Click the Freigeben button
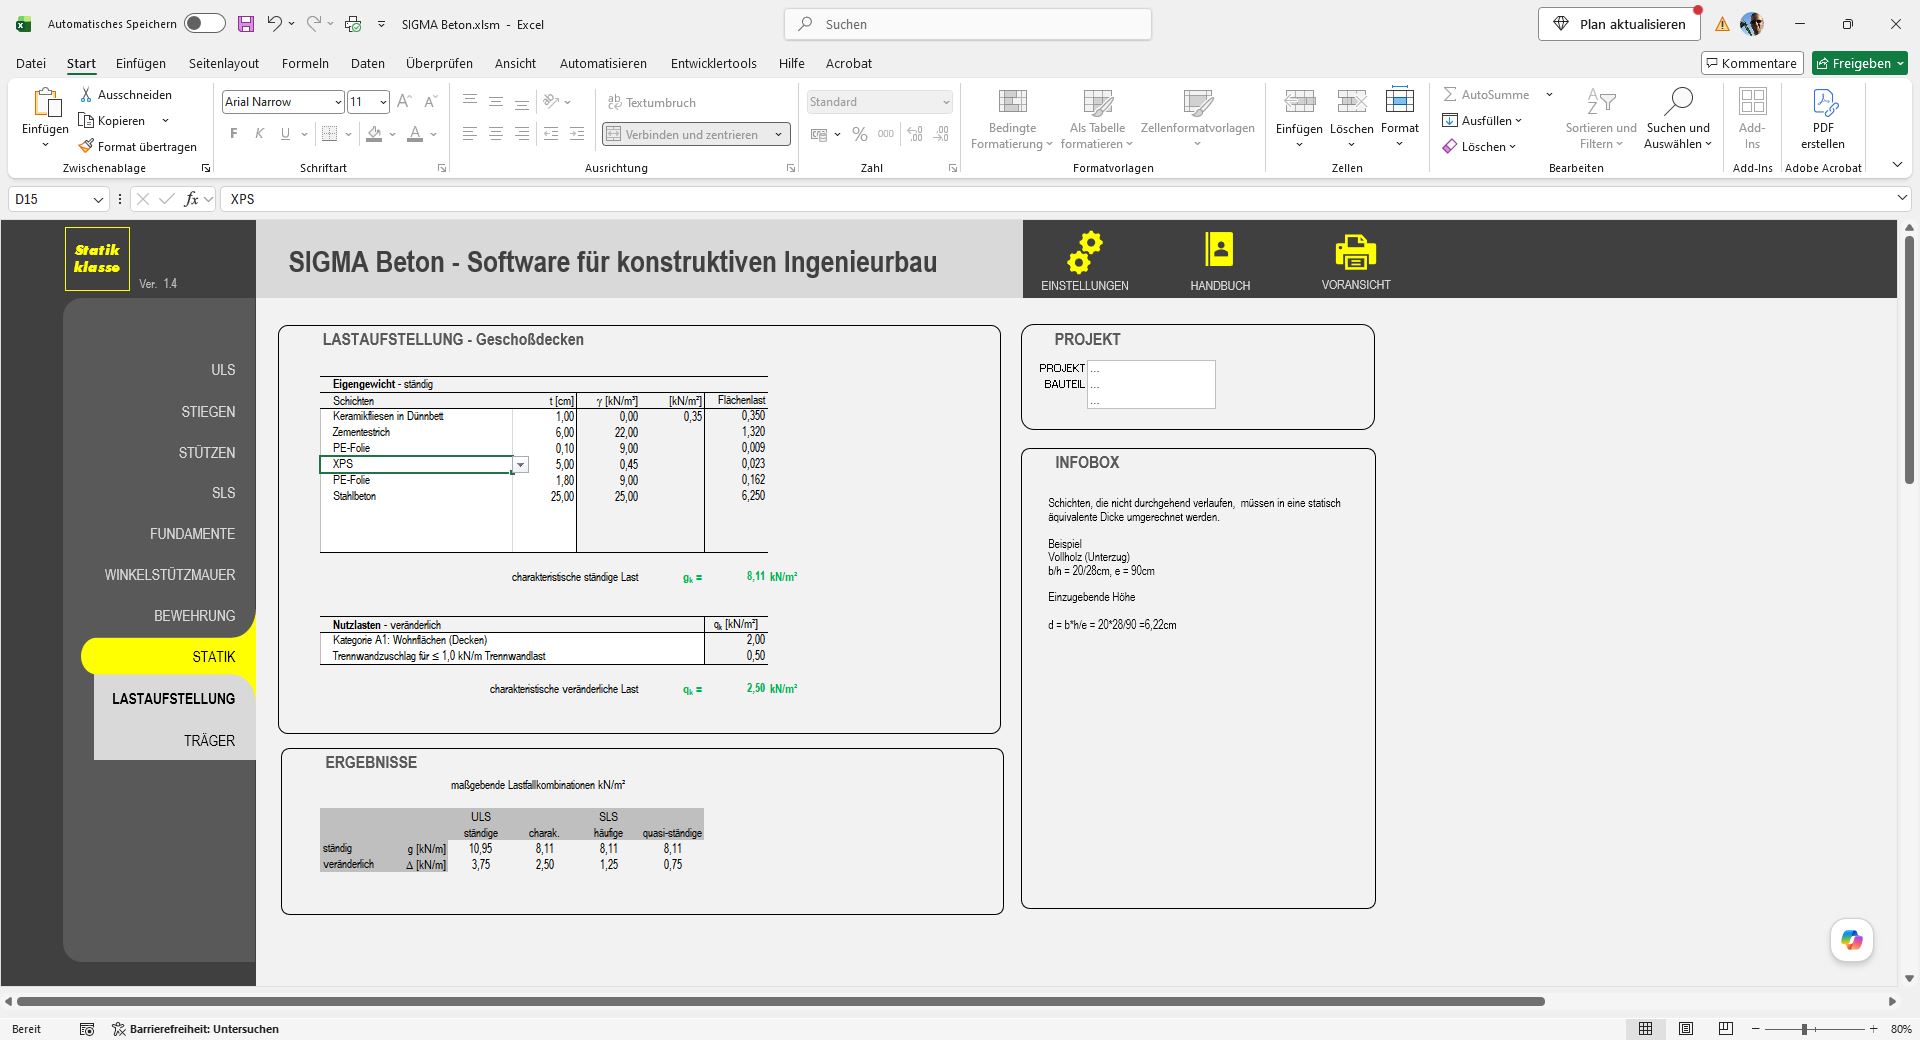 [1859, 63]
